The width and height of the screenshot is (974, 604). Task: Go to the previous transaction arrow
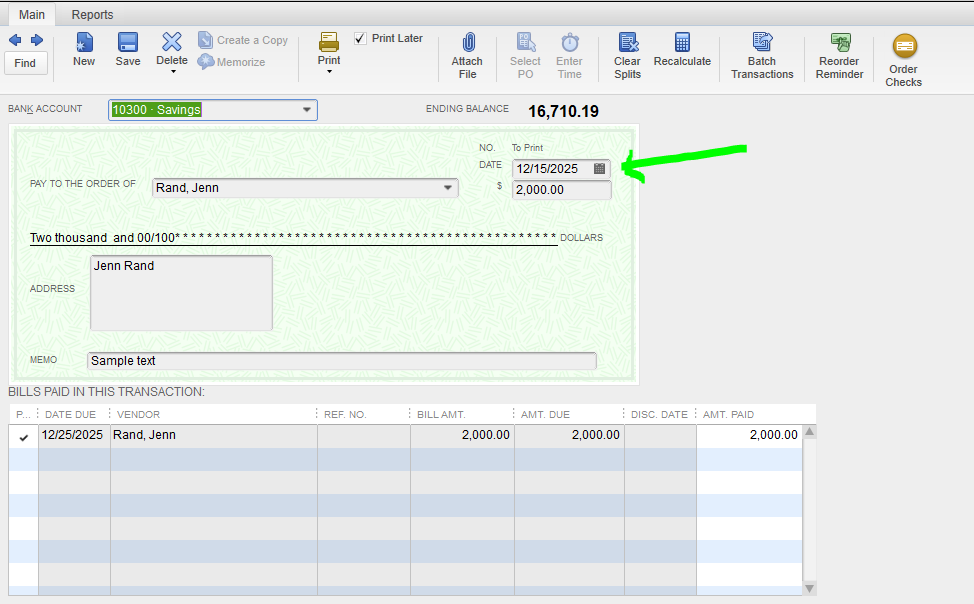[15, 40]
